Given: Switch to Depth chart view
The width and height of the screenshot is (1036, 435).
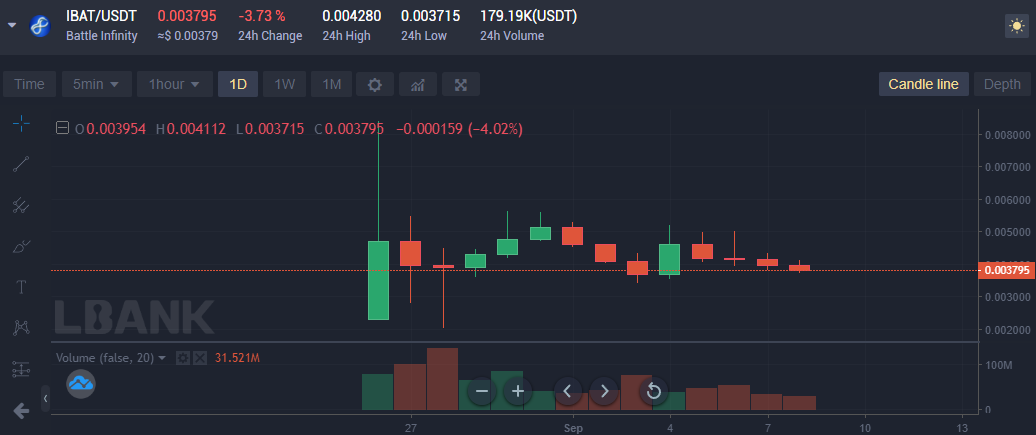Looking at the screenshot, I should tap(1002, 85).
